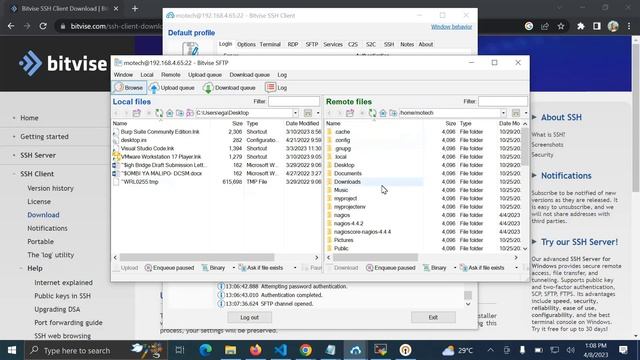Expand remote path history dropdown
Screen dimensions: 640x360
(x=503, y=113)
